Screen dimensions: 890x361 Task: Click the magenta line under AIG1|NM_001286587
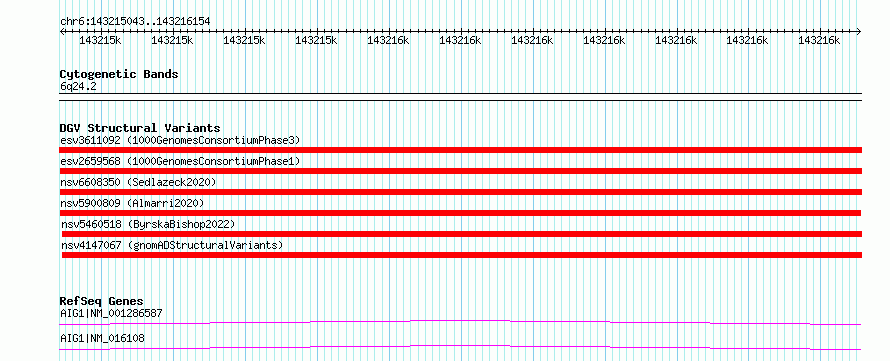tap(460, 323)
